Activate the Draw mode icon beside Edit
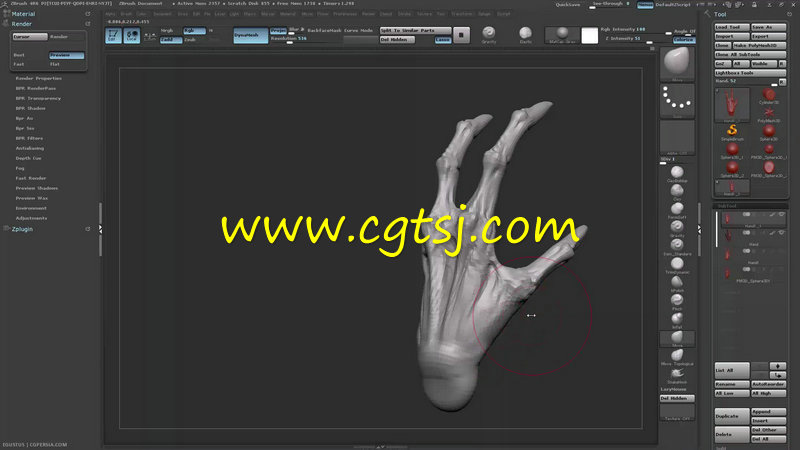The image size is (800, 450). click(x=132, y=35)
